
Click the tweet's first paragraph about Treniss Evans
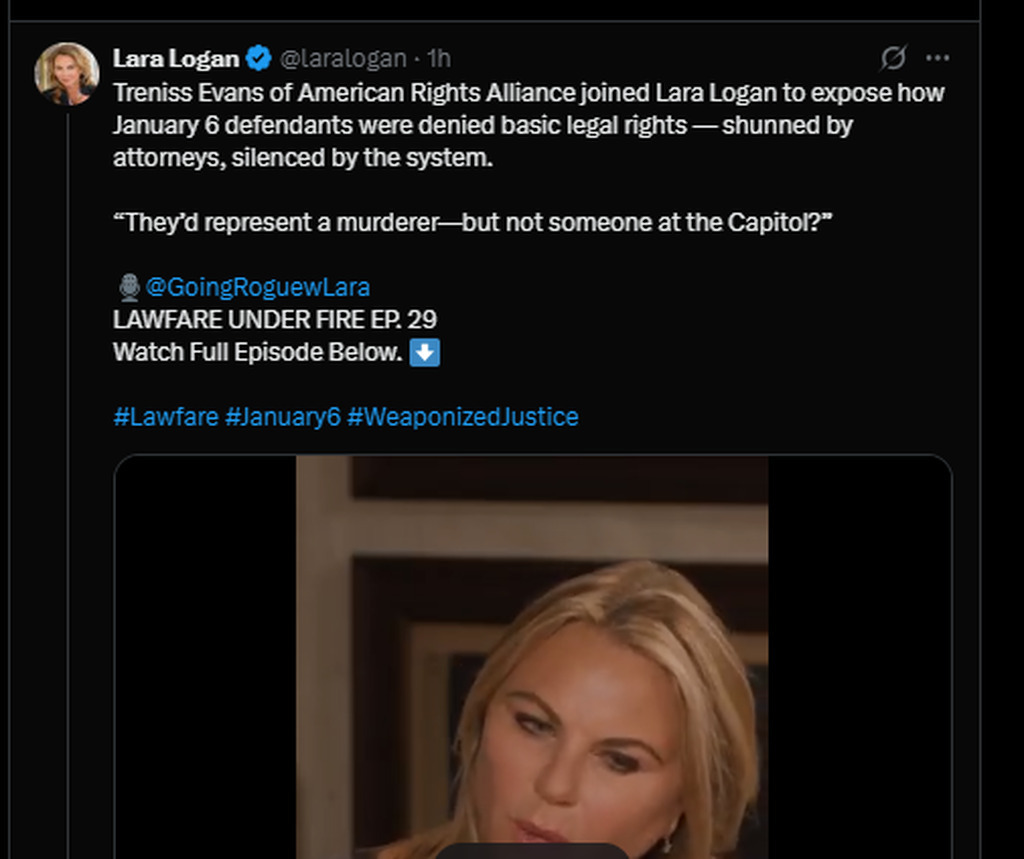(500, 125)
